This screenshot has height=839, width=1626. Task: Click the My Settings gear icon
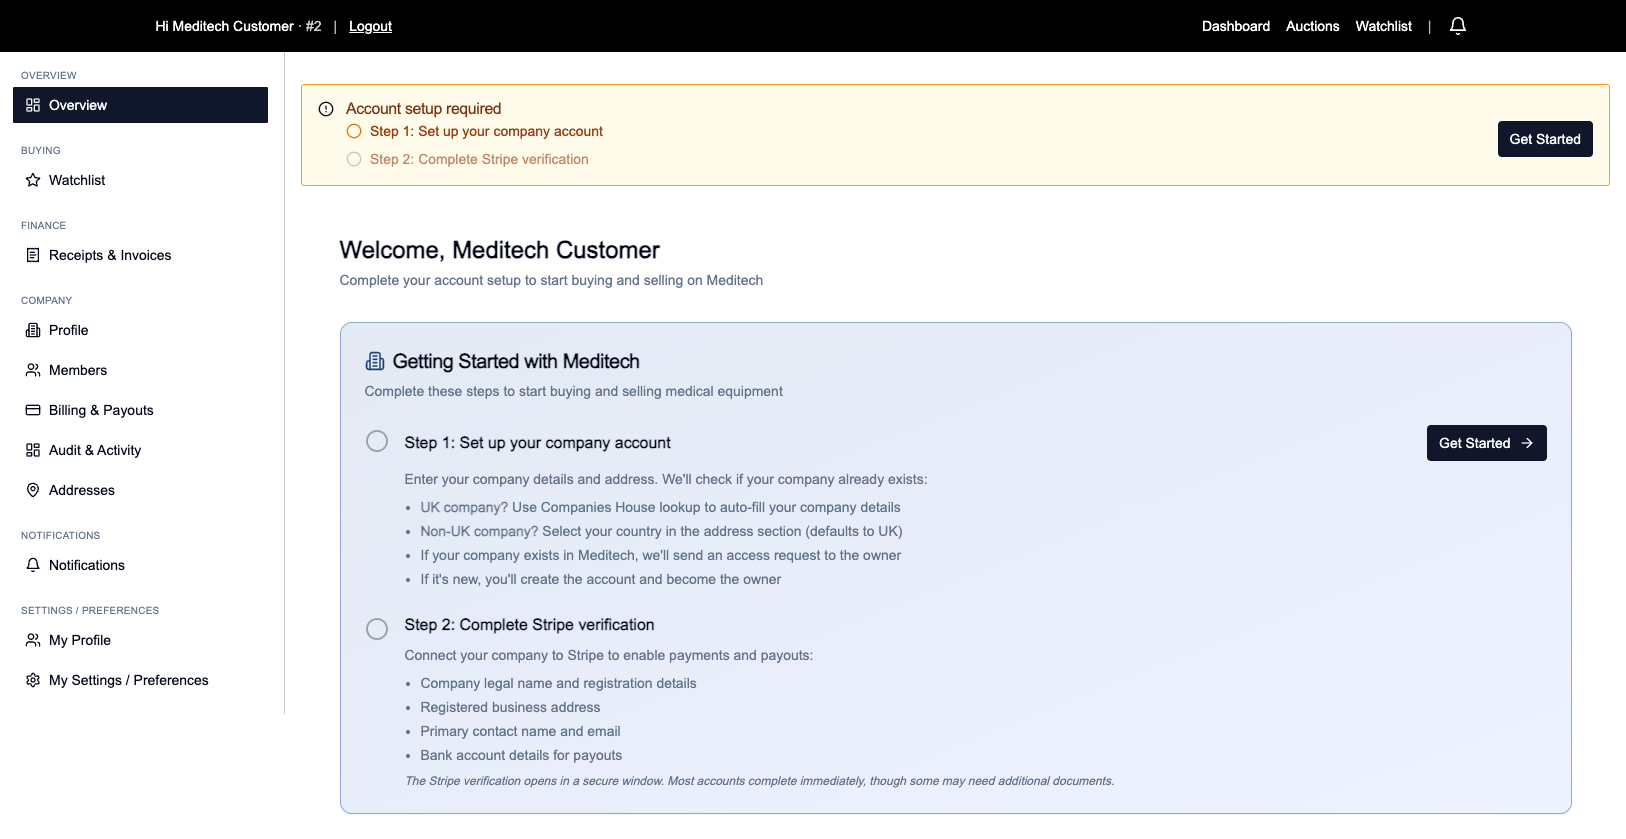pos(33,680)
